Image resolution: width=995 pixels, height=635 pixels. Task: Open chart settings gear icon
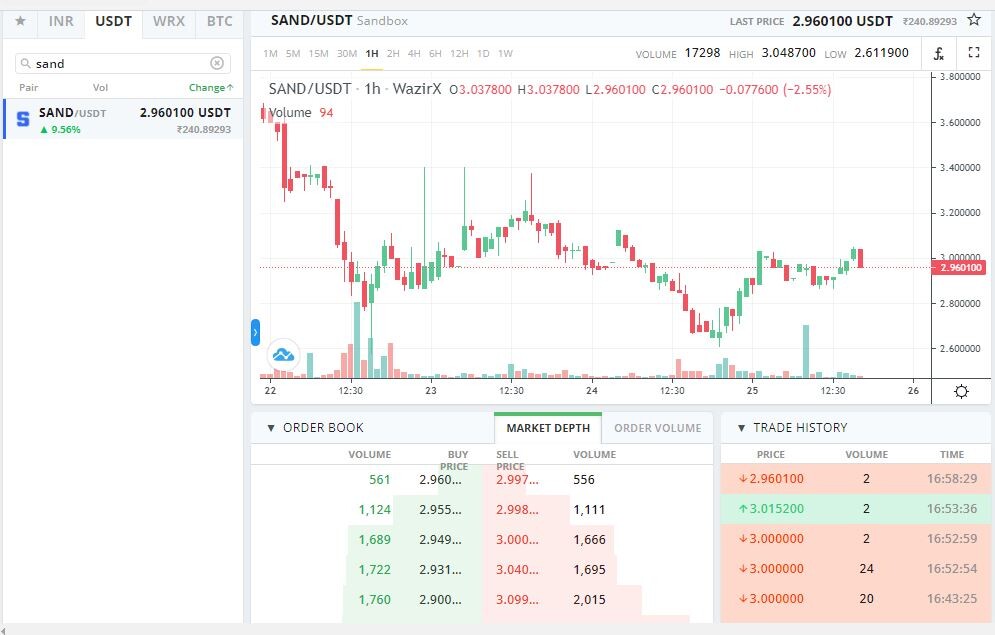coord(961,391)
